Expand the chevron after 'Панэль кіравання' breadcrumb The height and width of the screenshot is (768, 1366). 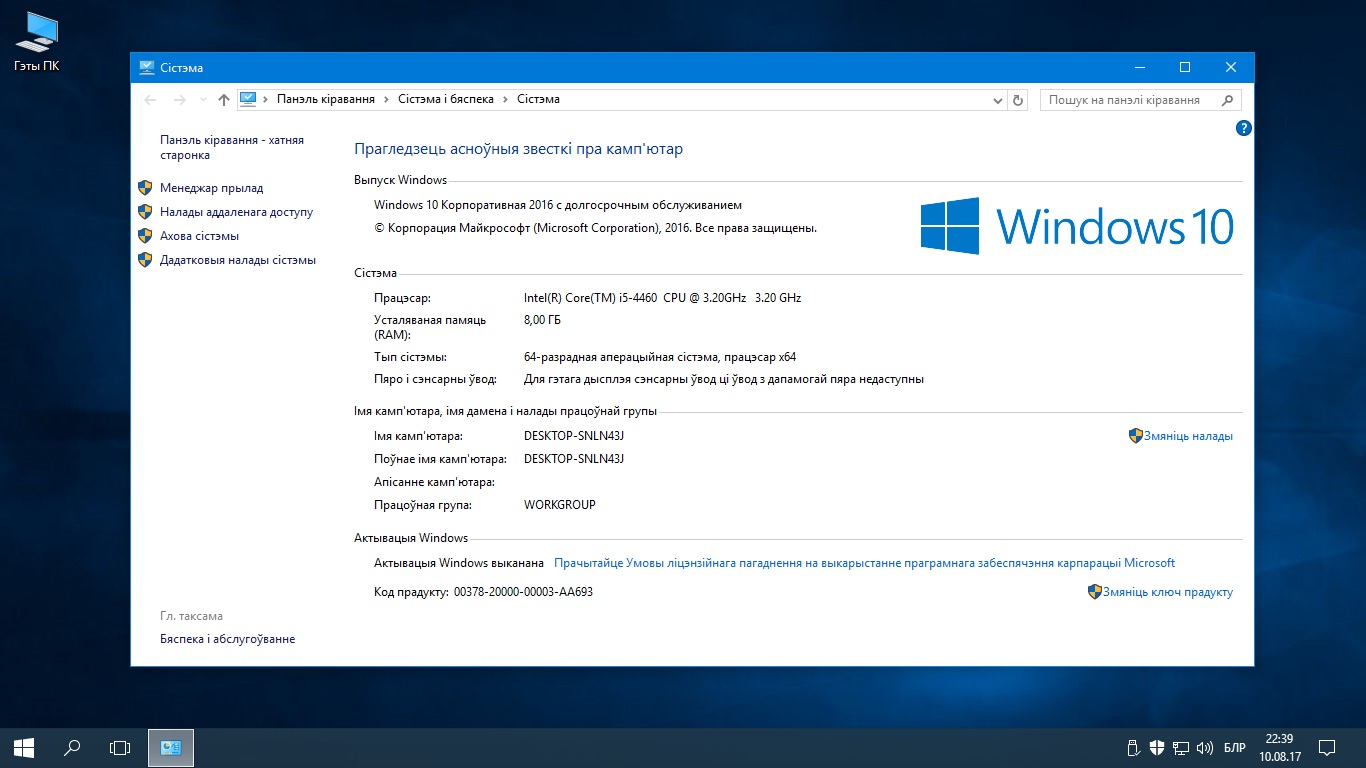[x=386, y=99]
